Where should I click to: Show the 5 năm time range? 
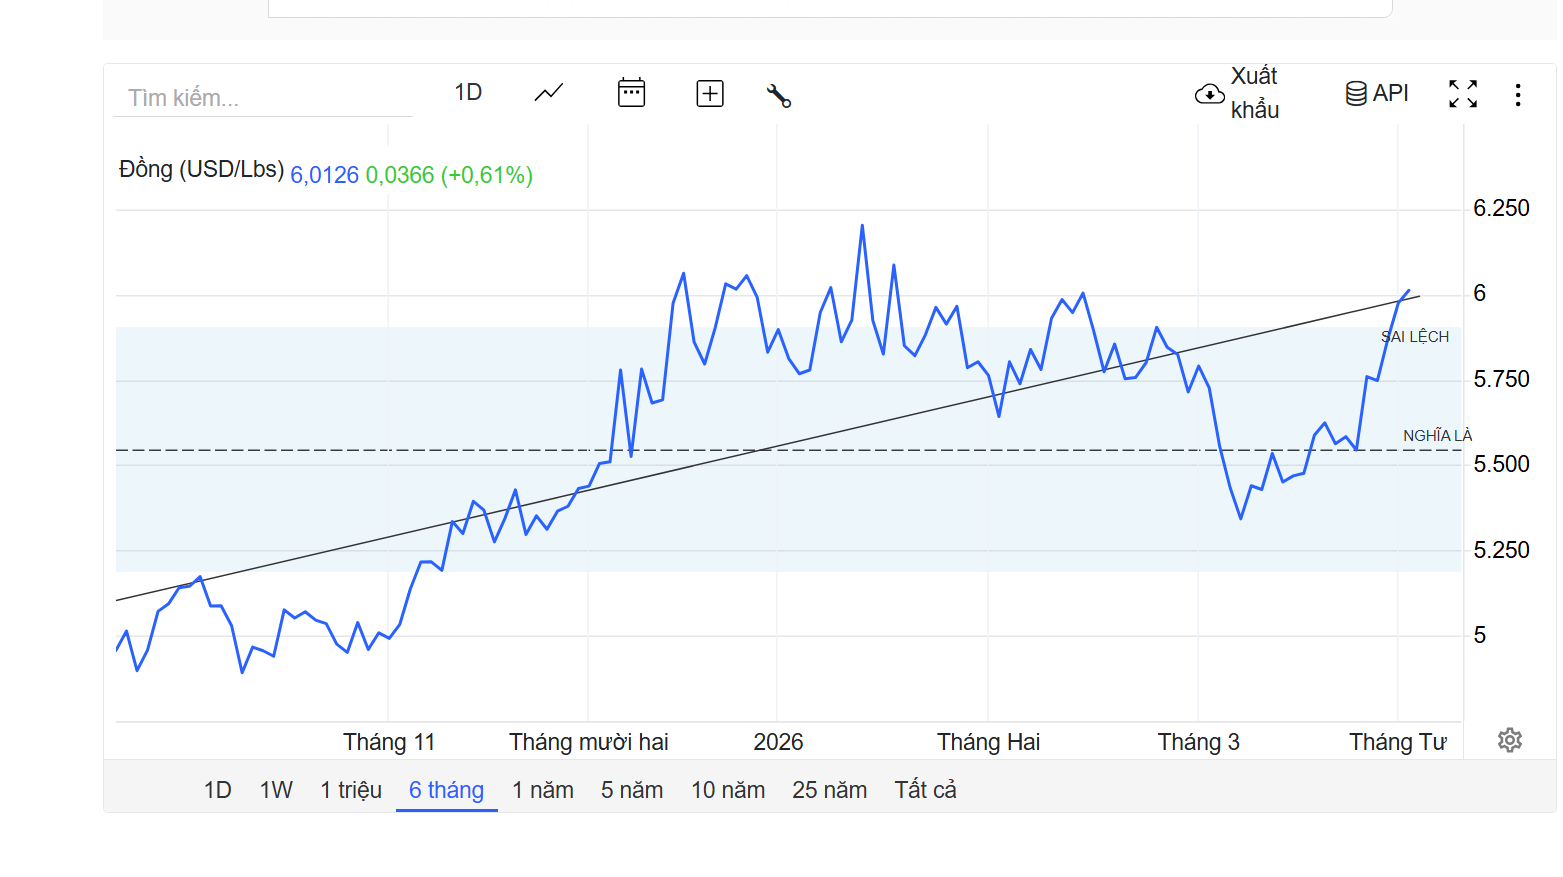click(632, 790)
